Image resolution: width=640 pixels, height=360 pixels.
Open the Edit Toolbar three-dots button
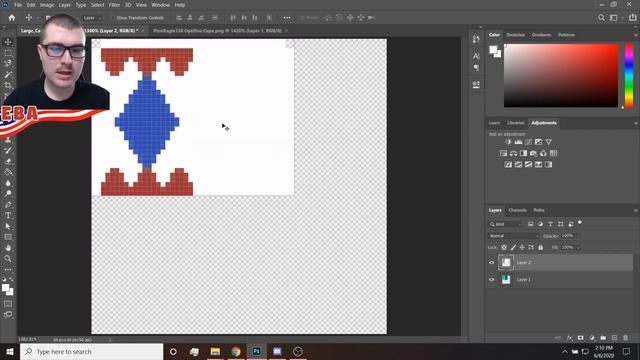click(x=8, y=270)
